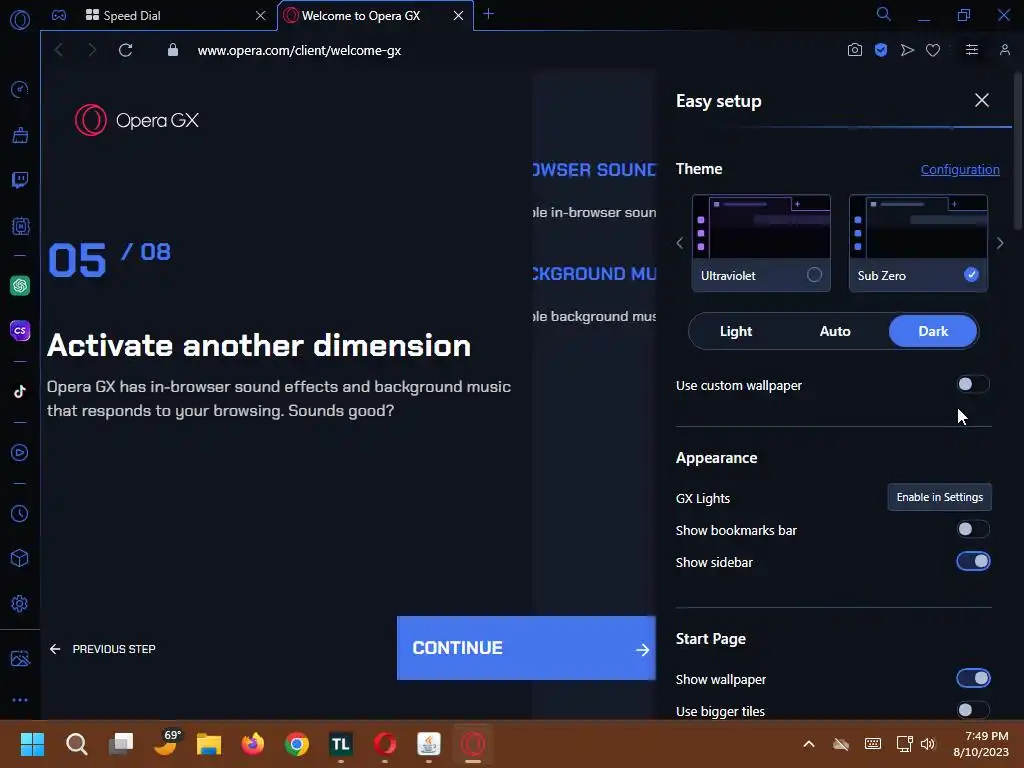Open wallpaper image icon at sidebar bottom
Screen dimensions: 1024x768
[x=20, y=658]
